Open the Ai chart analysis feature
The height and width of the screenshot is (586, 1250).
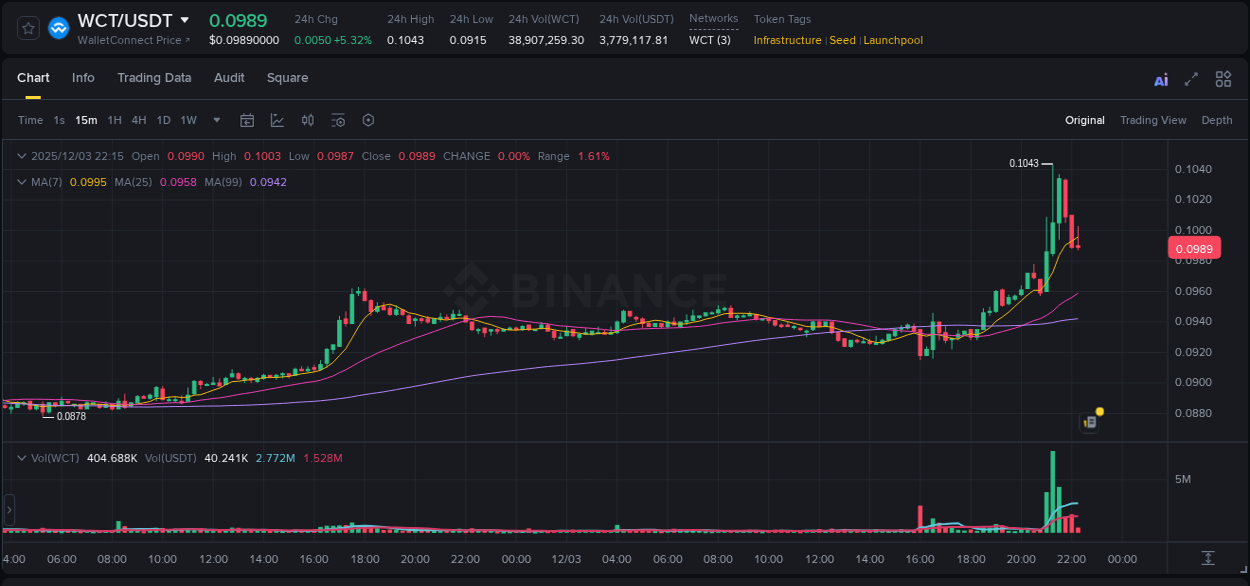(x=1160, y=78)
